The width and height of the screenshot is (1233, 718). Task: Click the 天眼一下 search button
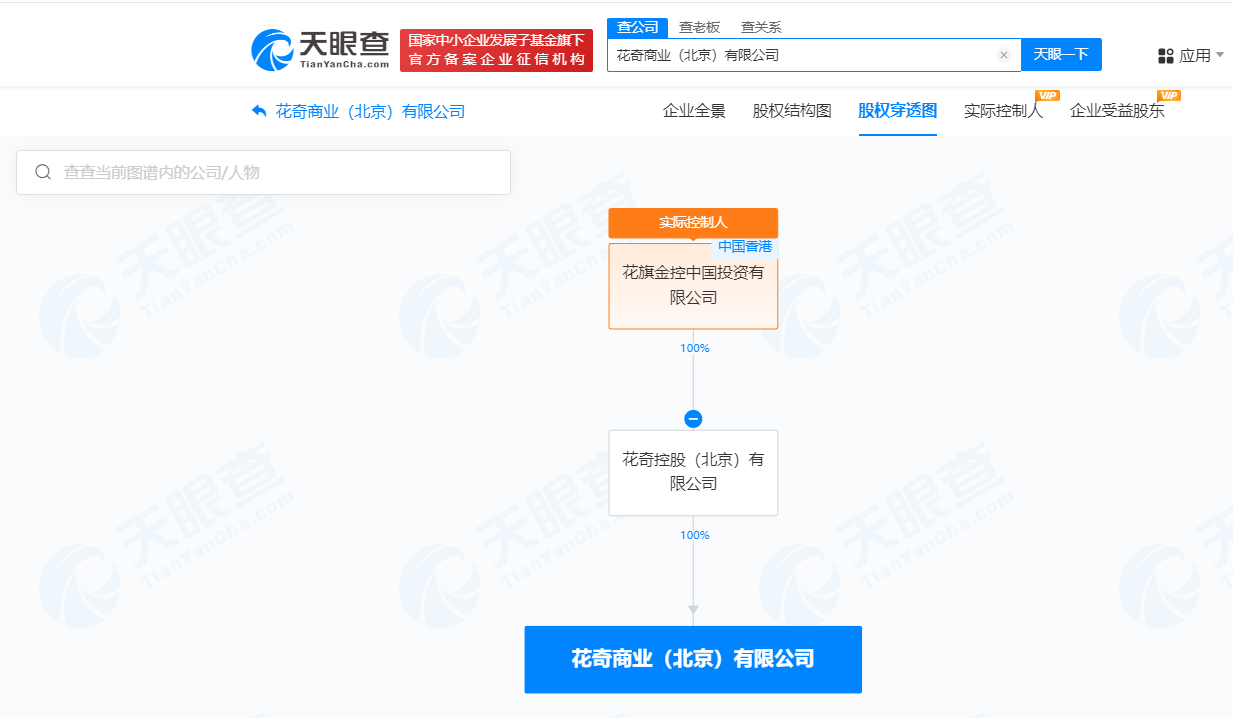(1061, 55)
